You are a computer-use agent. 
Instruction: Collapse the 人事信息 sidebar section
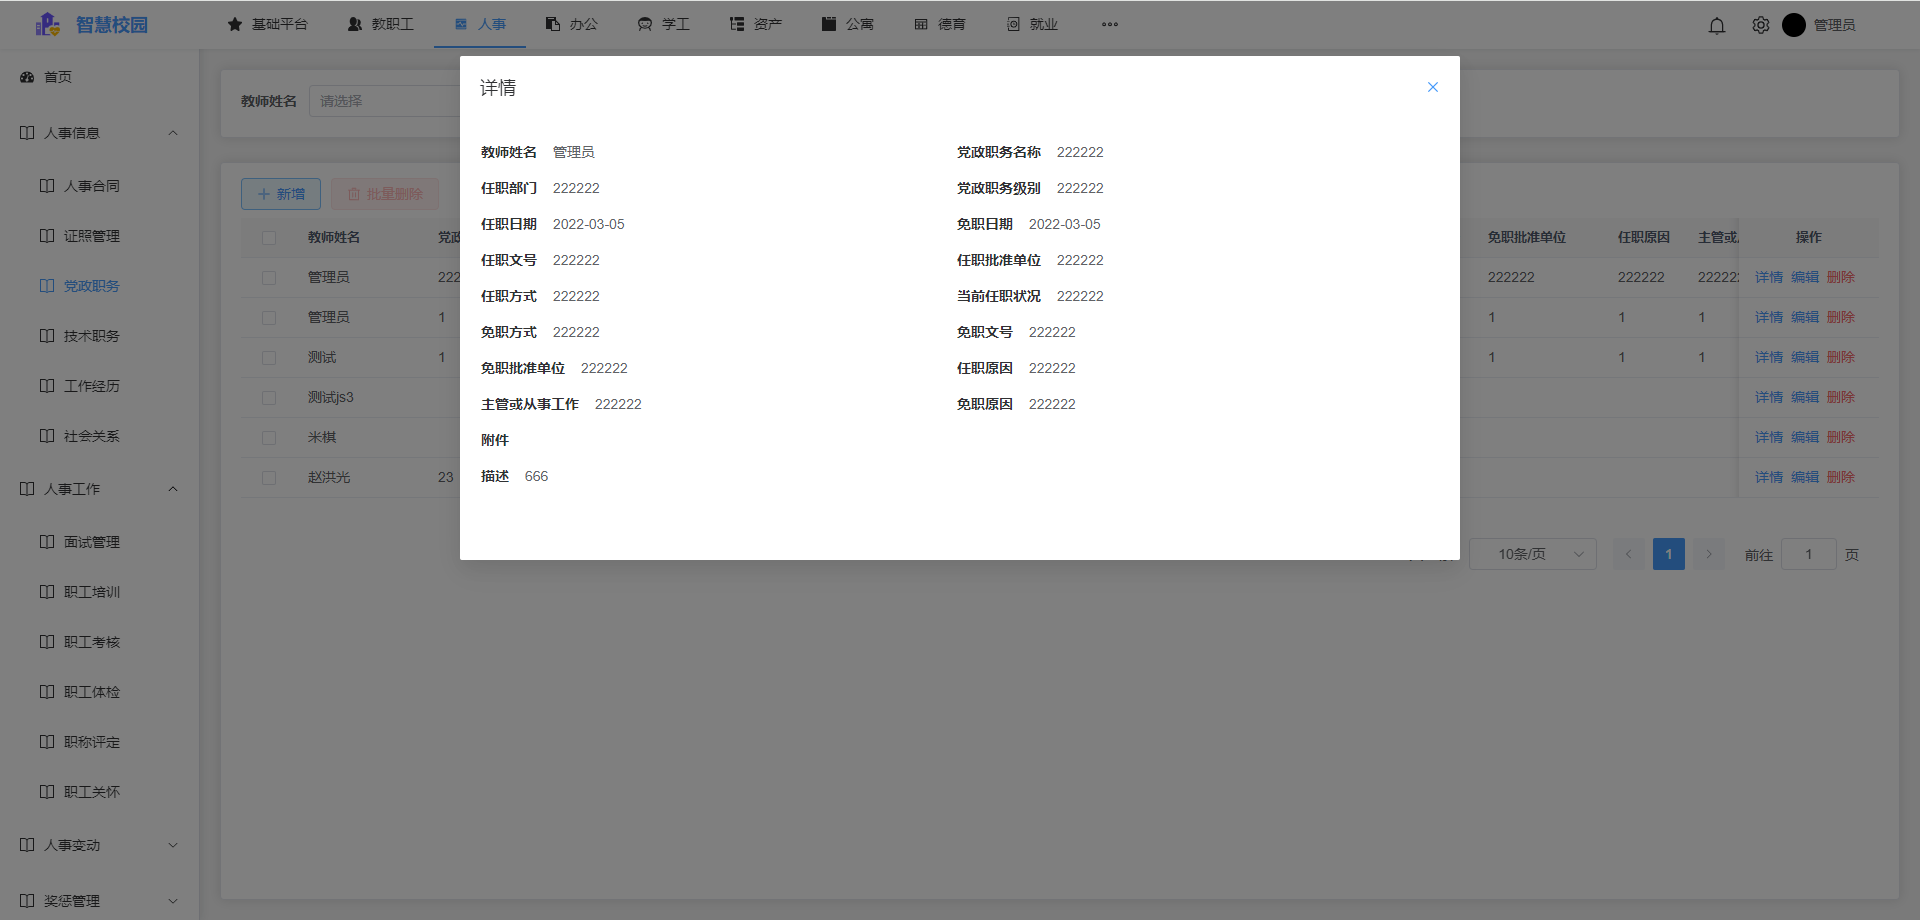173,132
